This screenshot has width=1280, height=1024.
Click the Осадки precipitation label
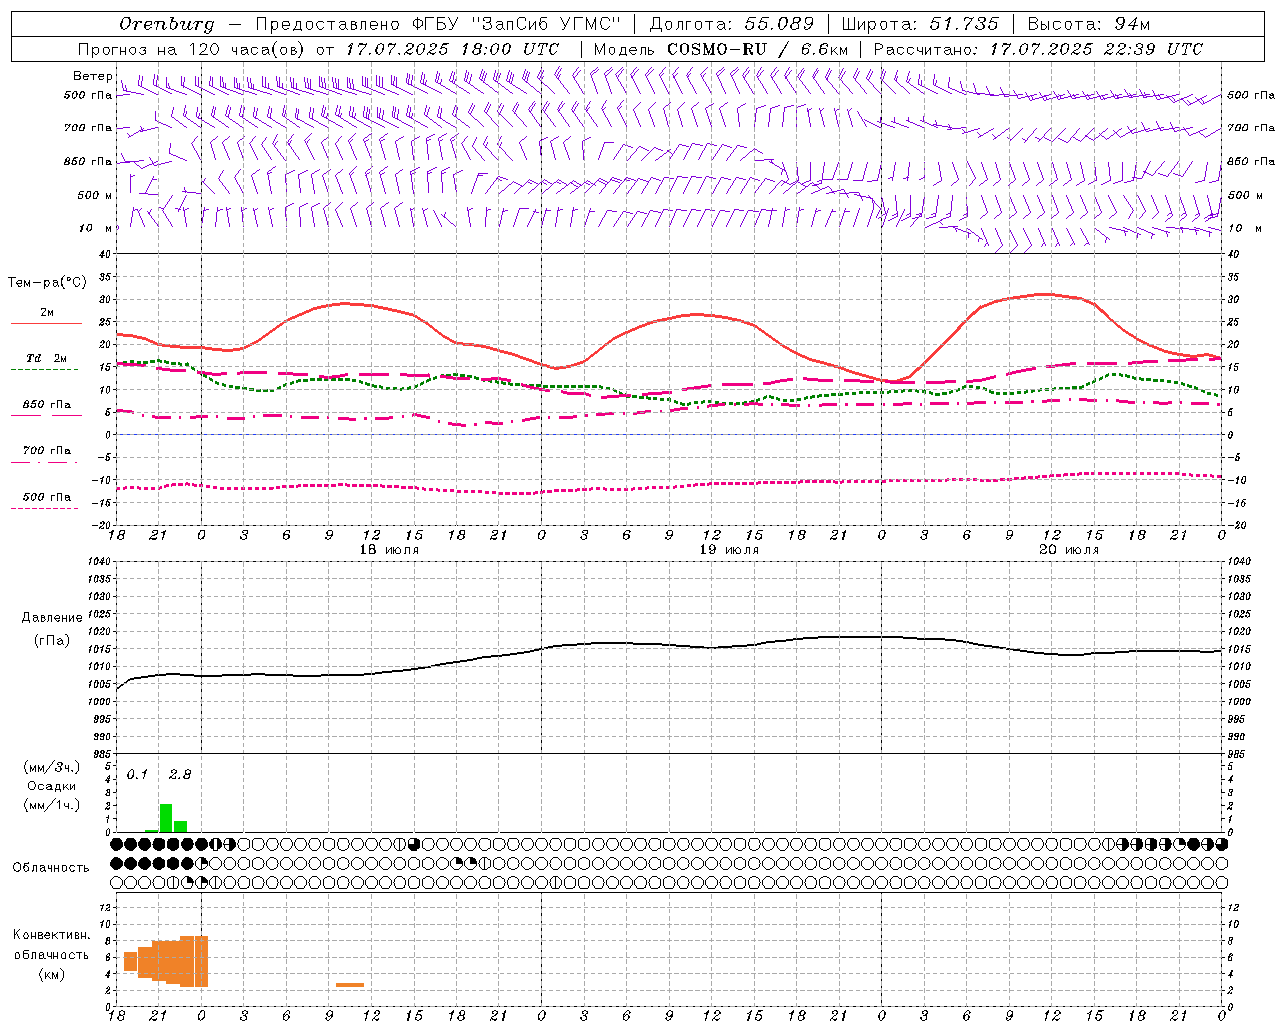coord(52,786)
